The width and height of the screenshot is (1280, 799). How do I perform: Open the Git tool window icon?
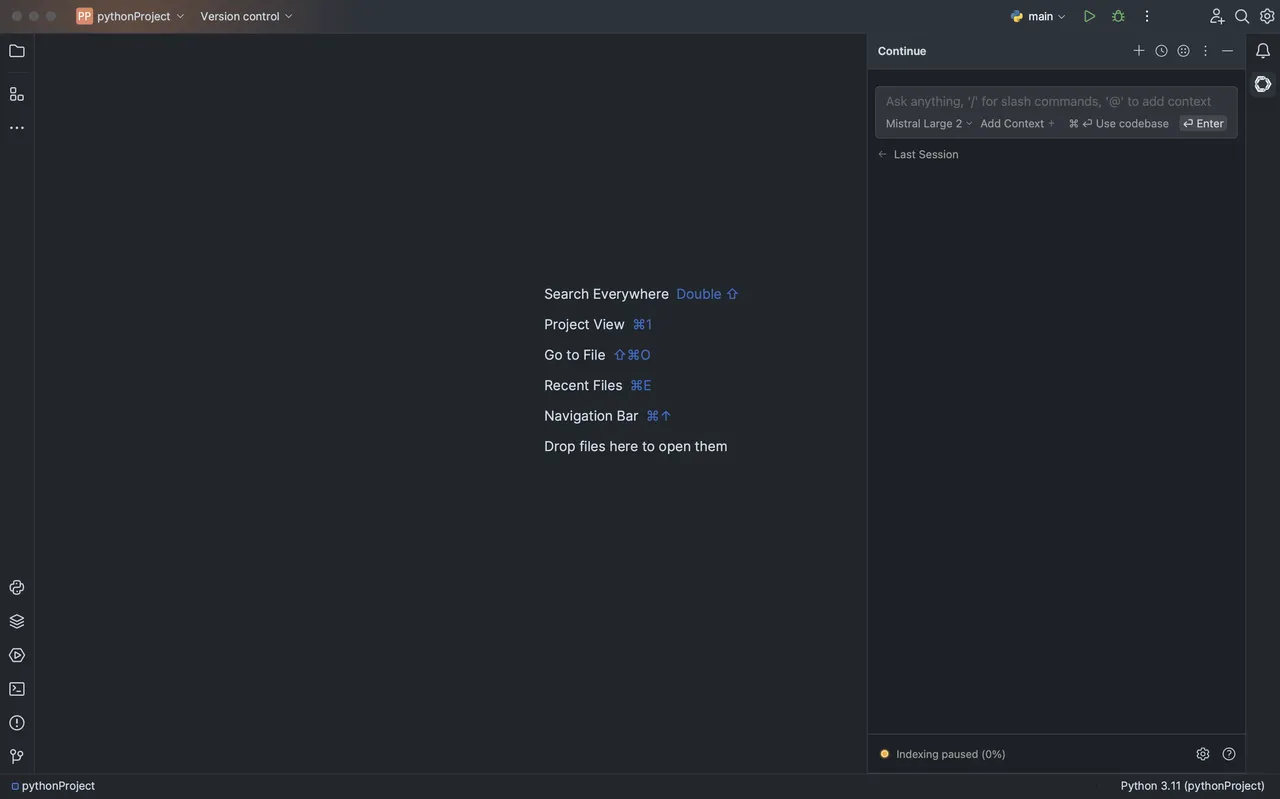[x=17, y=756]
